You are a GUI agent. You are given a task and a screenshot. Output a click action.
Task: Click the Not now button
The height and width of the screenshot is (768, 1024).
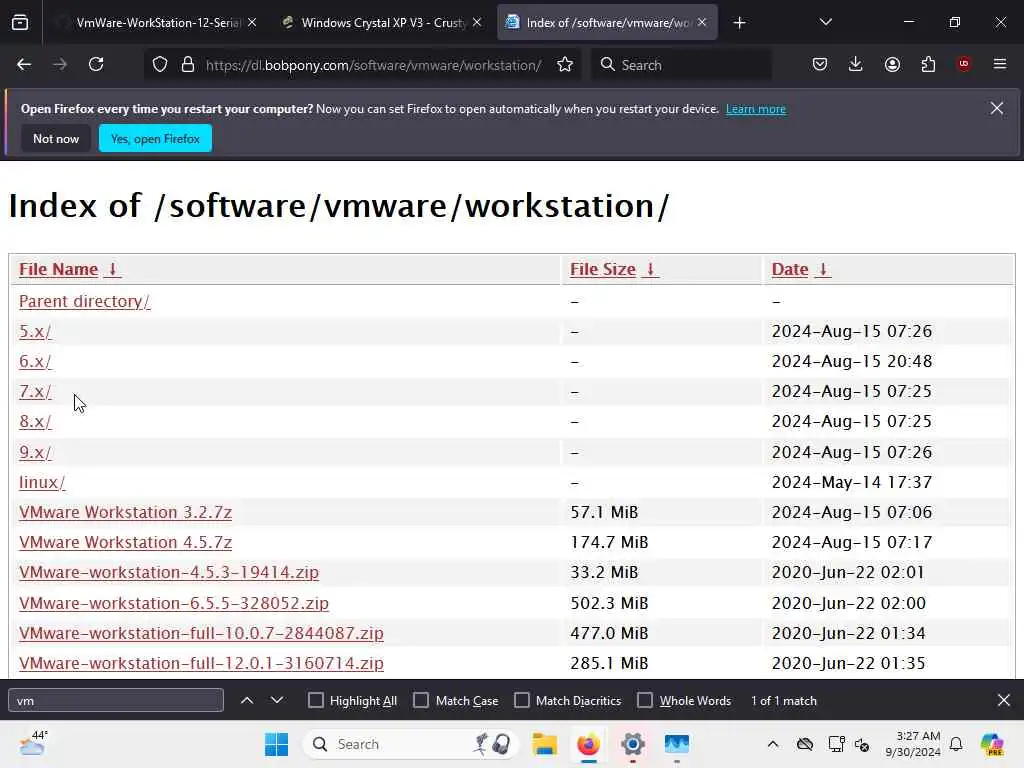pos(56,138)
